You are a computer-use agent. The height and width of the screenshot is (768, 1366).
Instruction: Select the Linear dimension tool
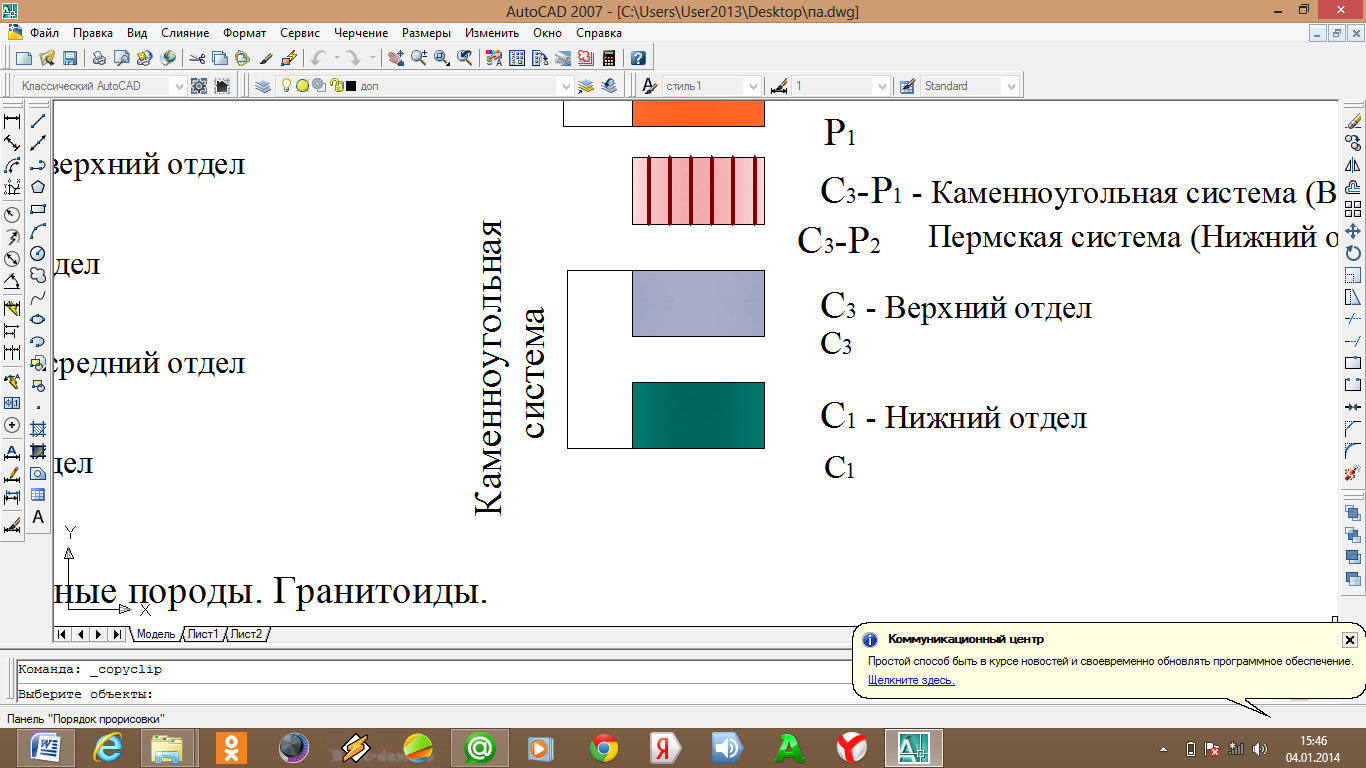coord(13,121)
